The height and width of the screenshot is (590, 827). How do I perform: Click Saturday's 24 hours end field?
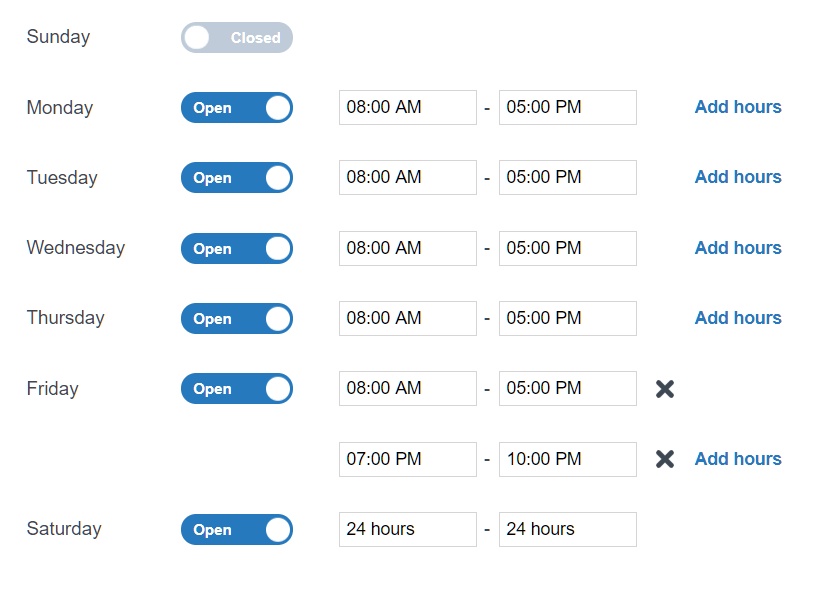click(567, 529)
